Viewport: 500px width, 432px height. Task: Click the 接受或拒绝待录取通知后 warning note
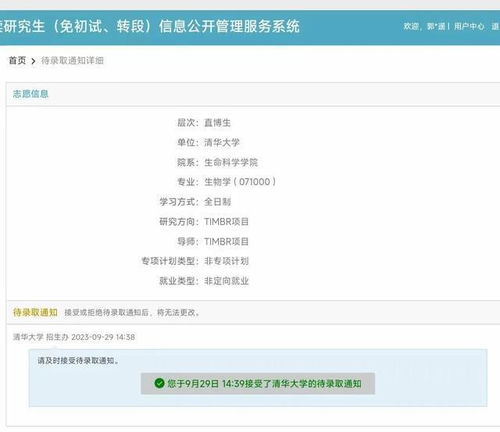click(x=132, y=312)
